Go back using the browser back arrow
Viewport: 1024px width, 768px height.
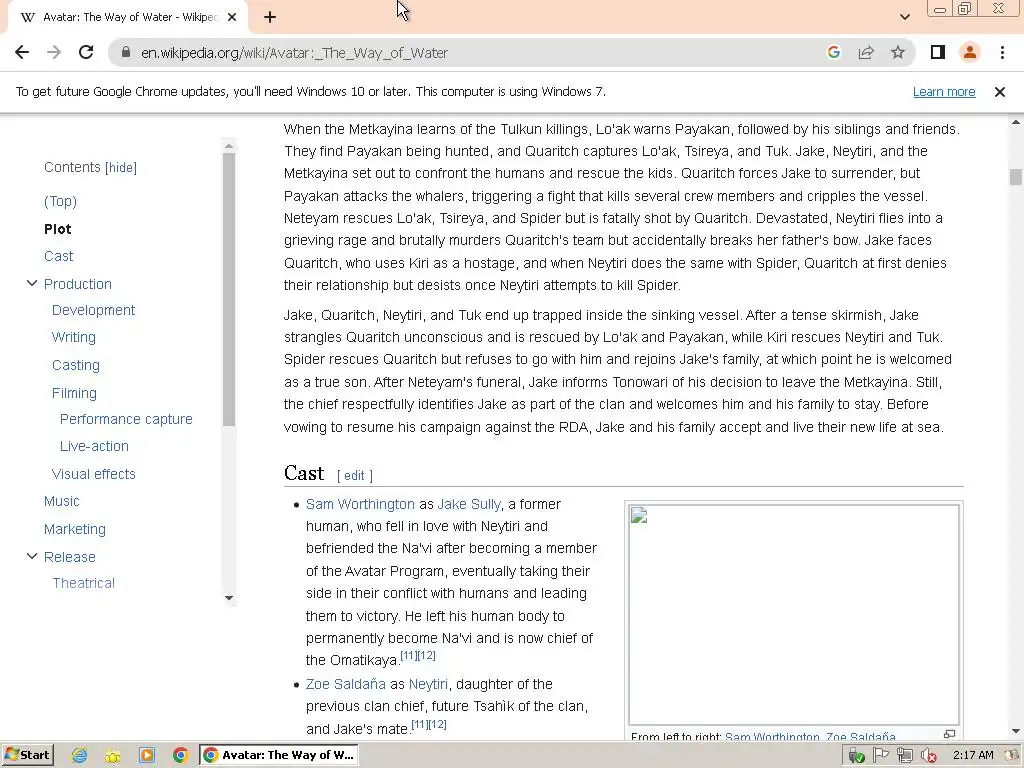point(22,52)
